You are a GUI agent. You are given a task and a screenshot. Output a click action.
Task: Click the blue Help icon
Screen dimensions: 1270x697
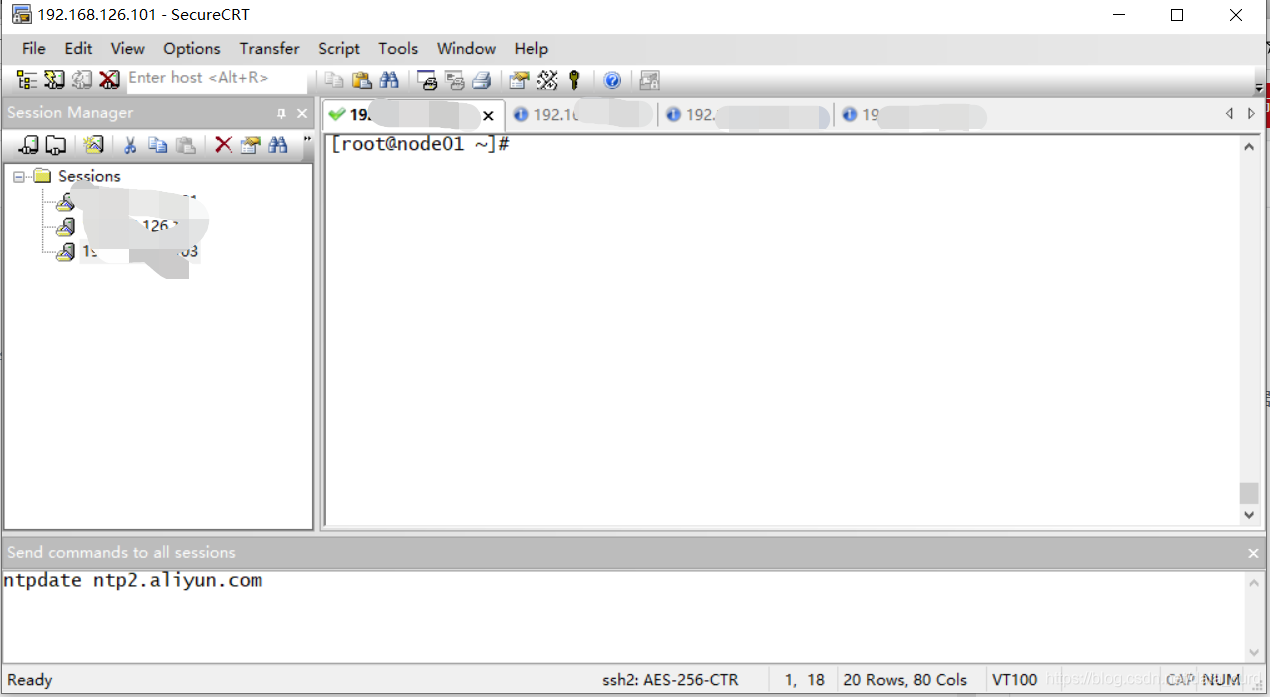612,80
